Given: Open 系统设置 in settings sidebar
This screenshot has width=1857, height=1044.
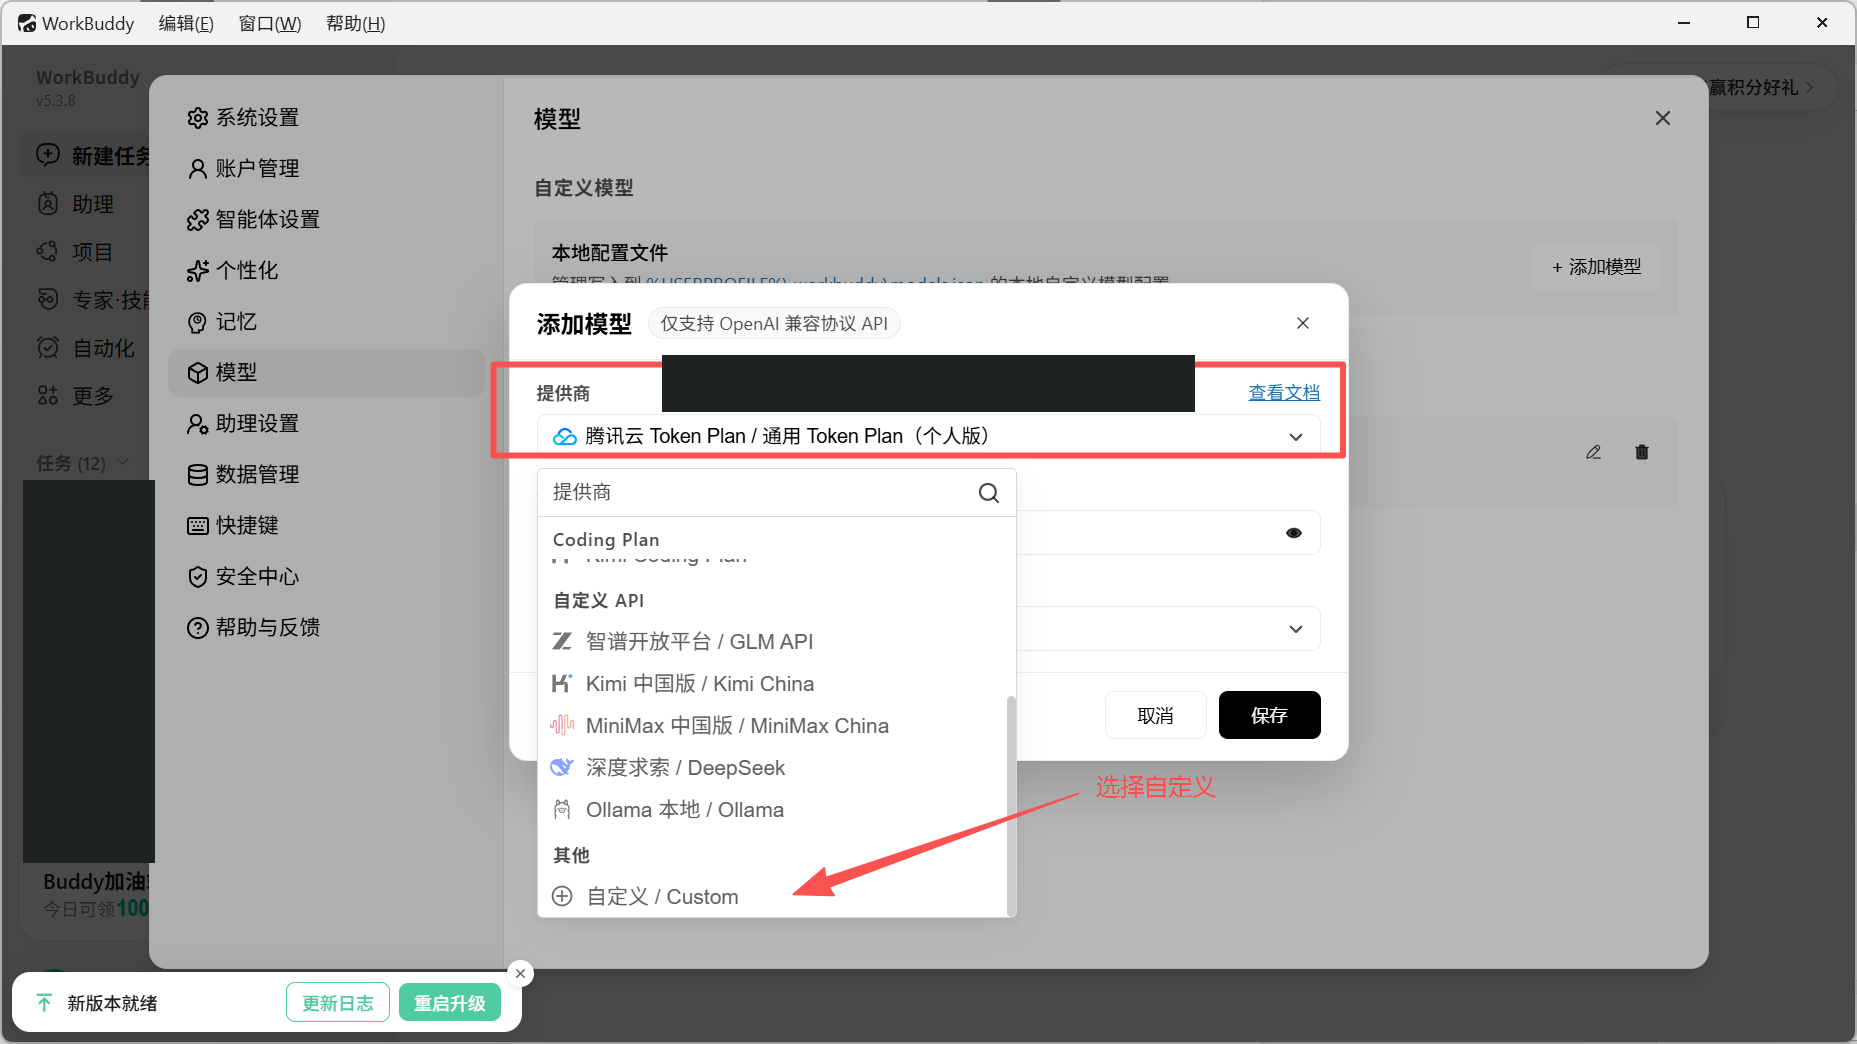Looking at the screenshot, I should [326, 118].
